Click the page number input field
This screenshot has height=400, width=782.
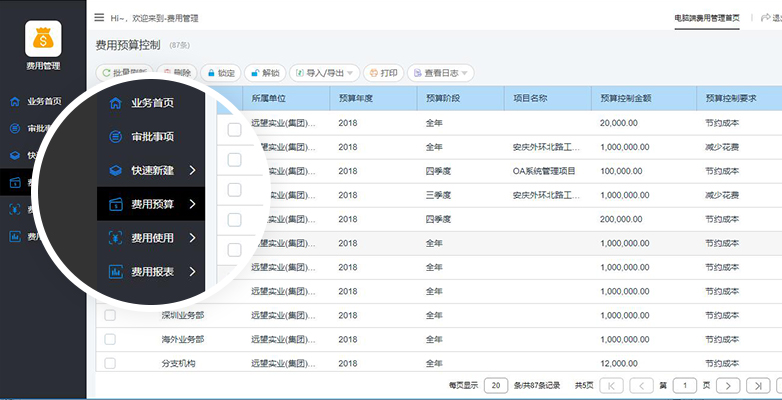click(x=685, y=386)
